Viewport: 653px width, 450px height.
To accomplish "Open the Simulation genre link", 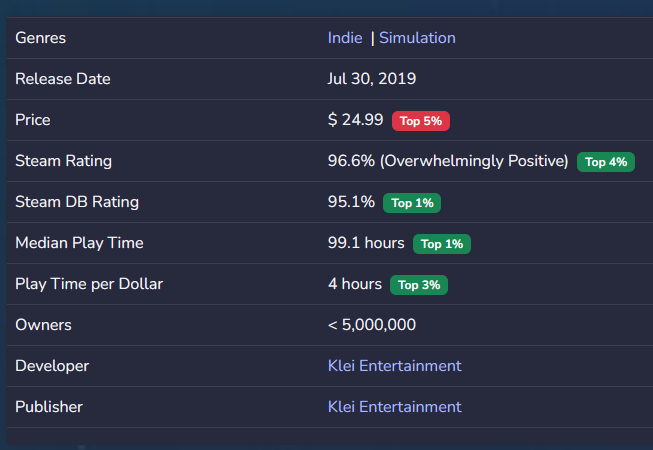I will click(417, 38).
